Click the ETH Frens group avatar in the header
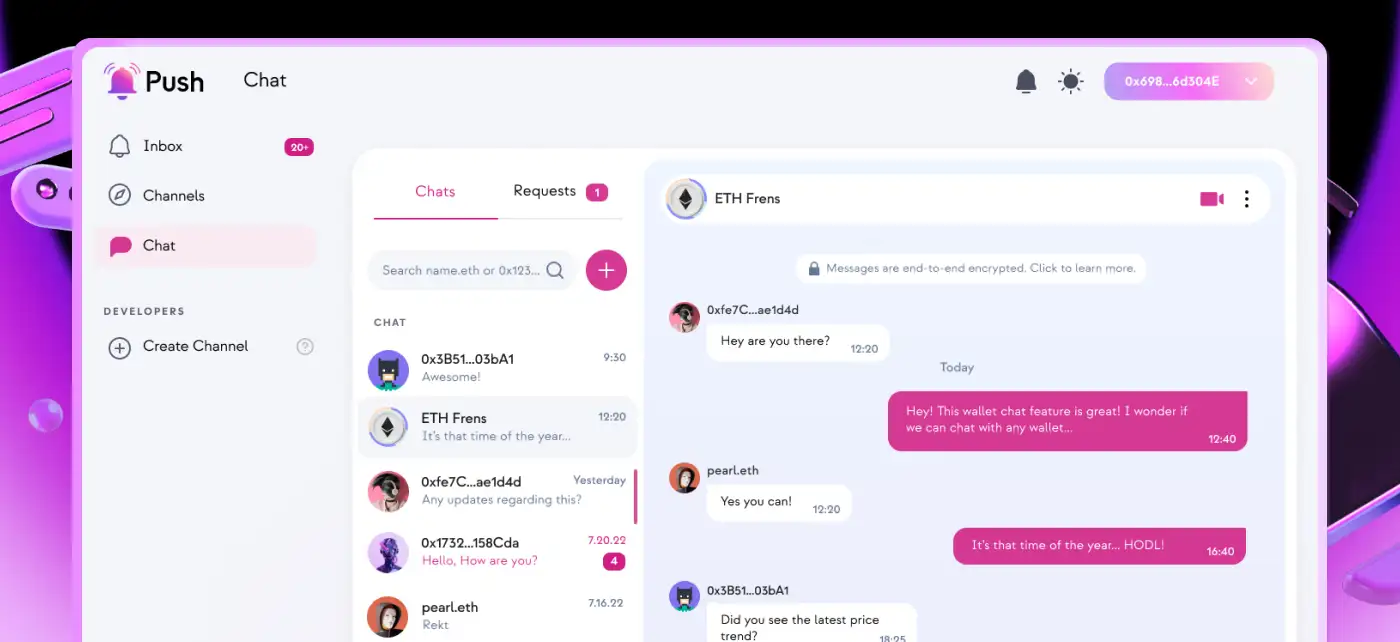The height and width of the screenshot is (642, 1400). [686, 199]
